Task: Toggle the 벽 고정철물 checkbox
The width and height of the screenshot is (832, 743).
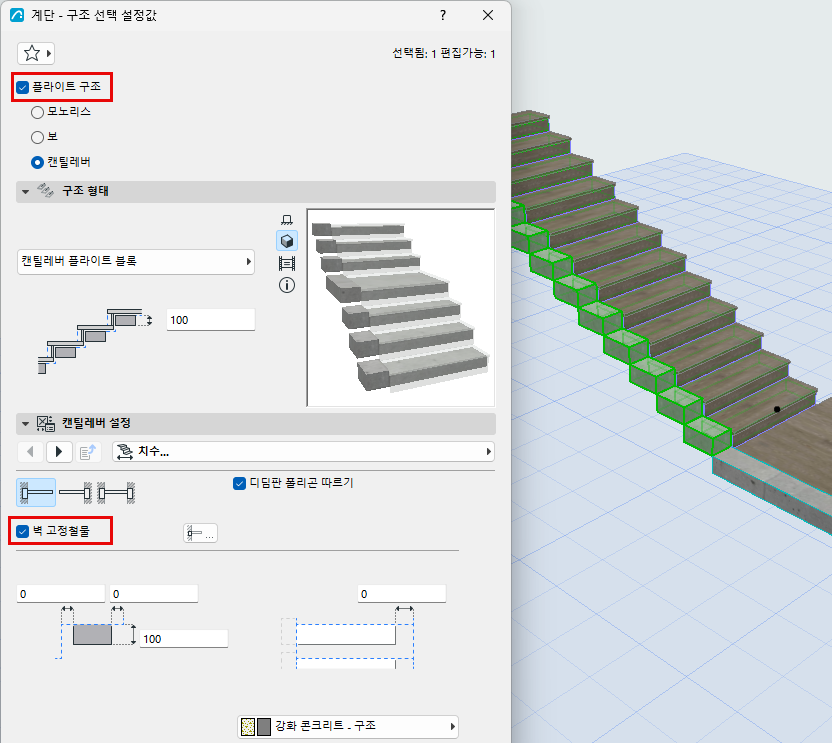Action: (x=22, y=531)
